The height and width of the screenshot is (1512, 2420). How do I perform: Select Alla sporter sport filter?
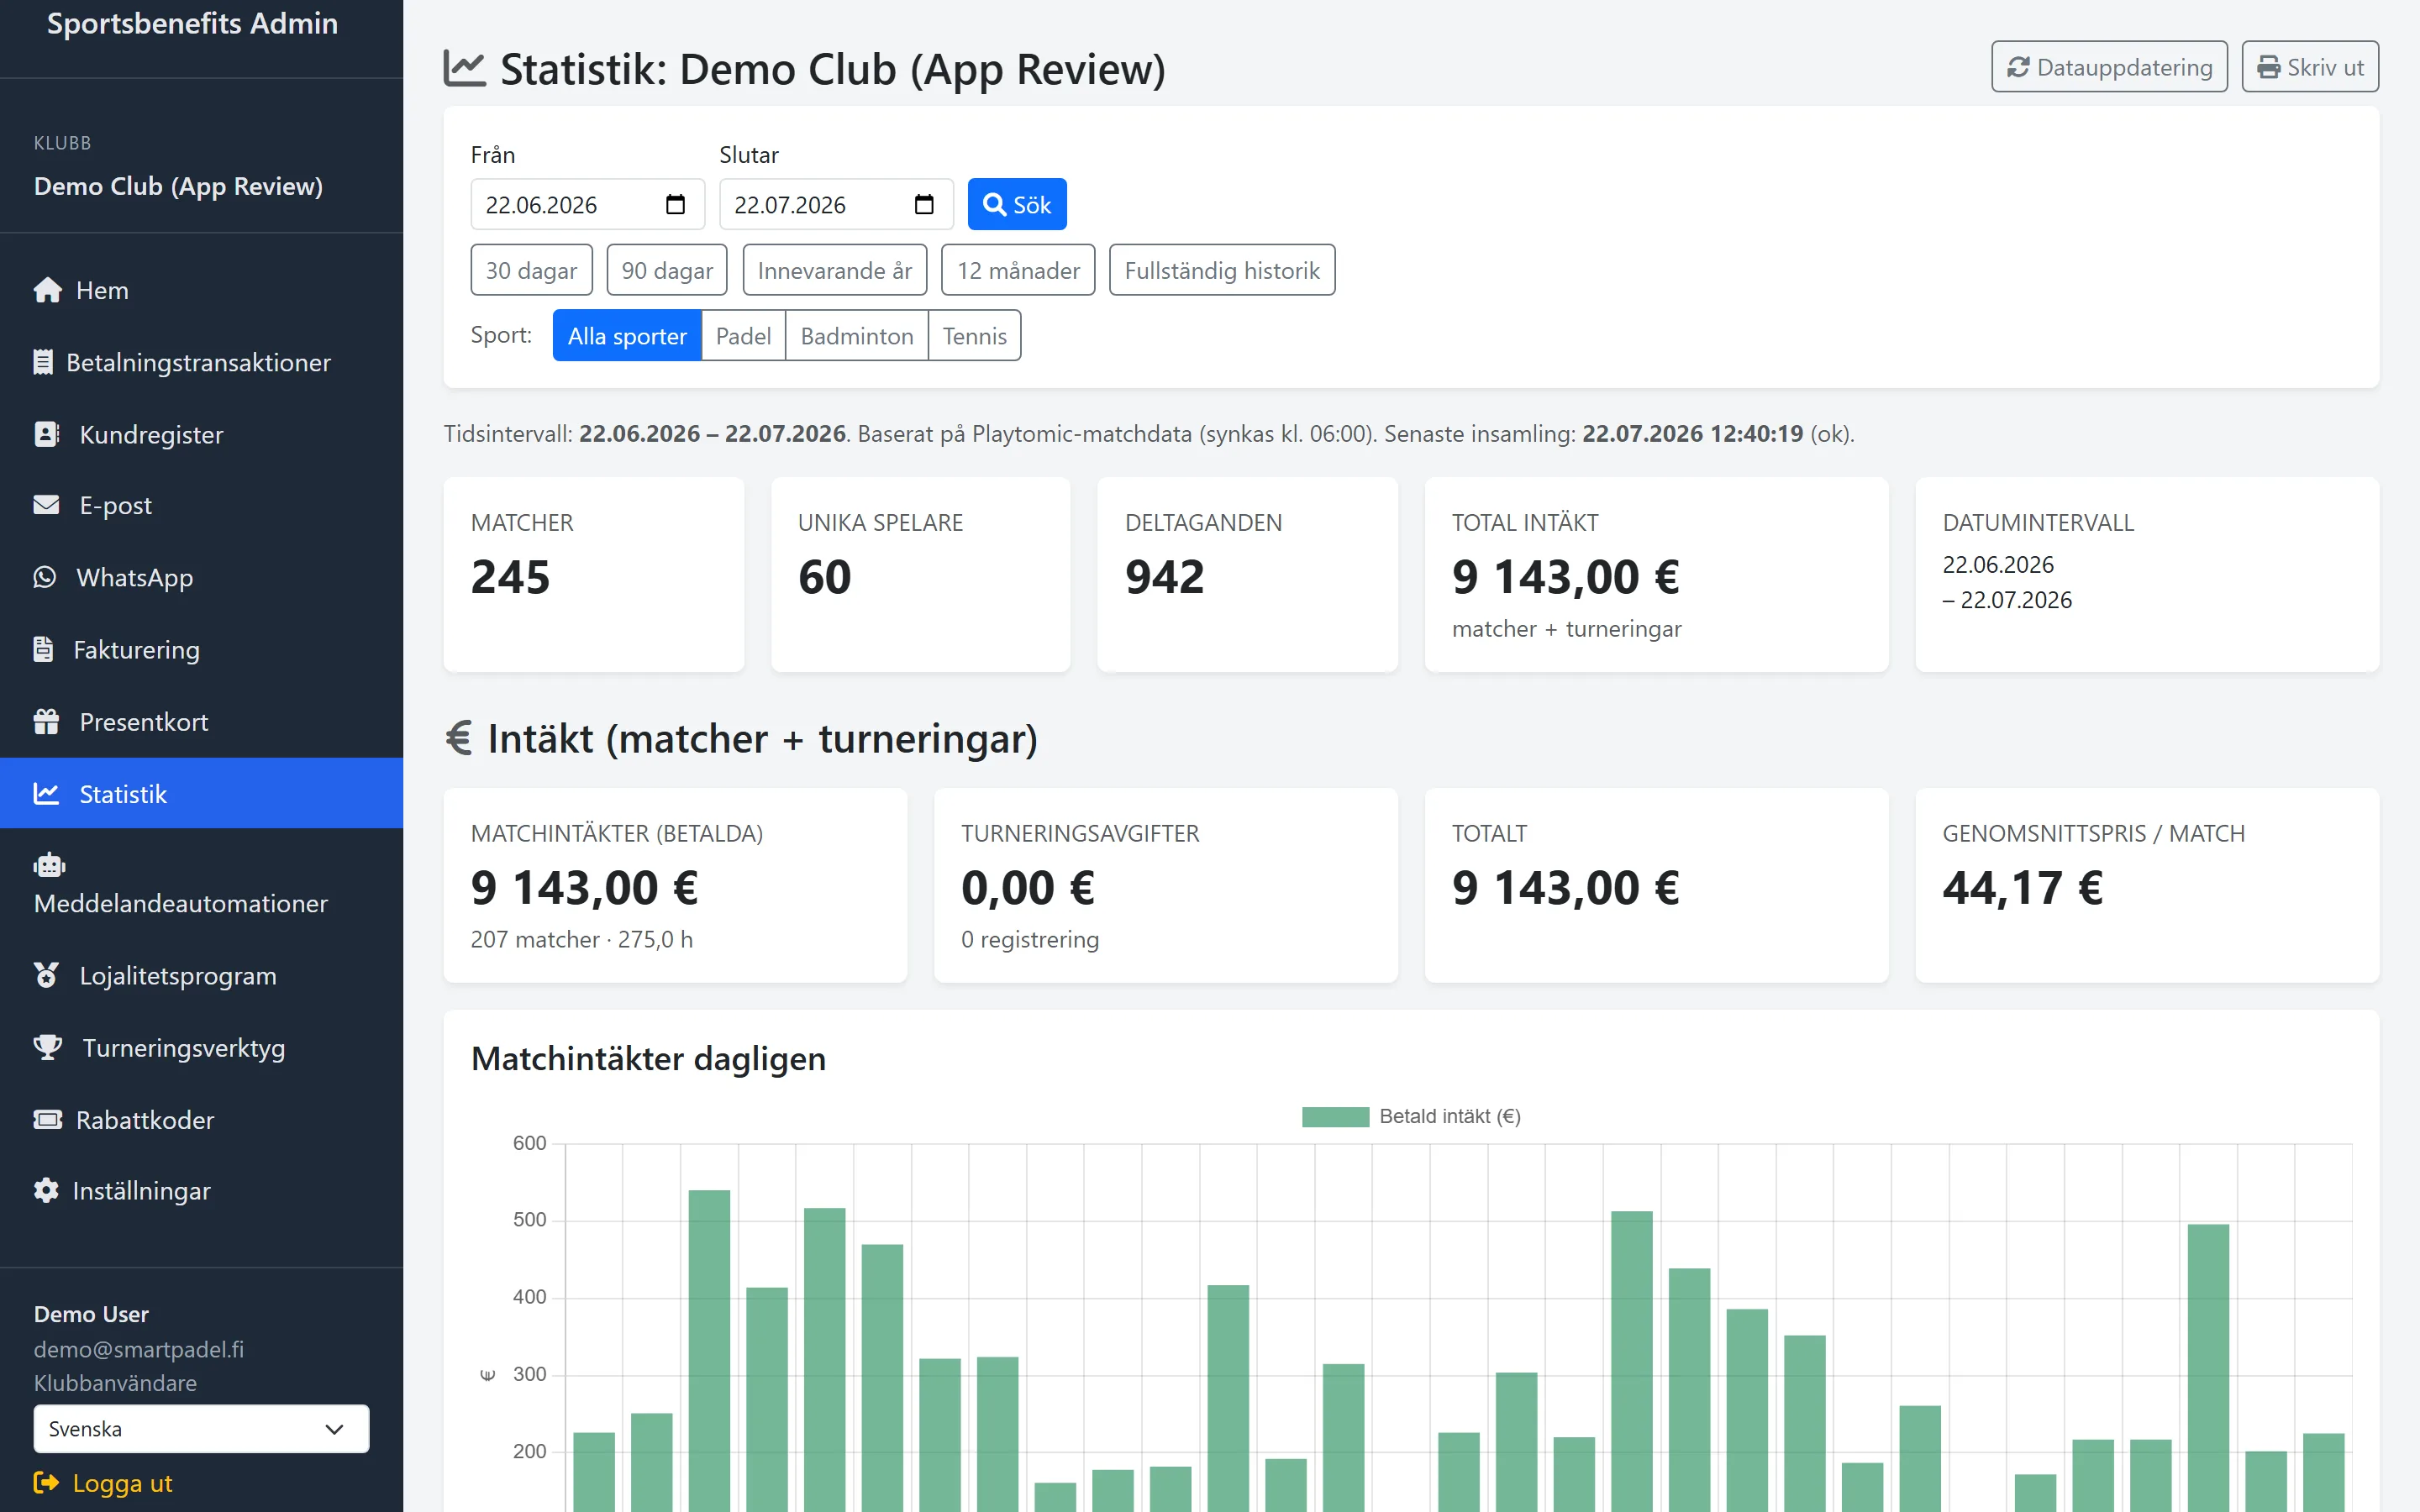tap(627, 335)
